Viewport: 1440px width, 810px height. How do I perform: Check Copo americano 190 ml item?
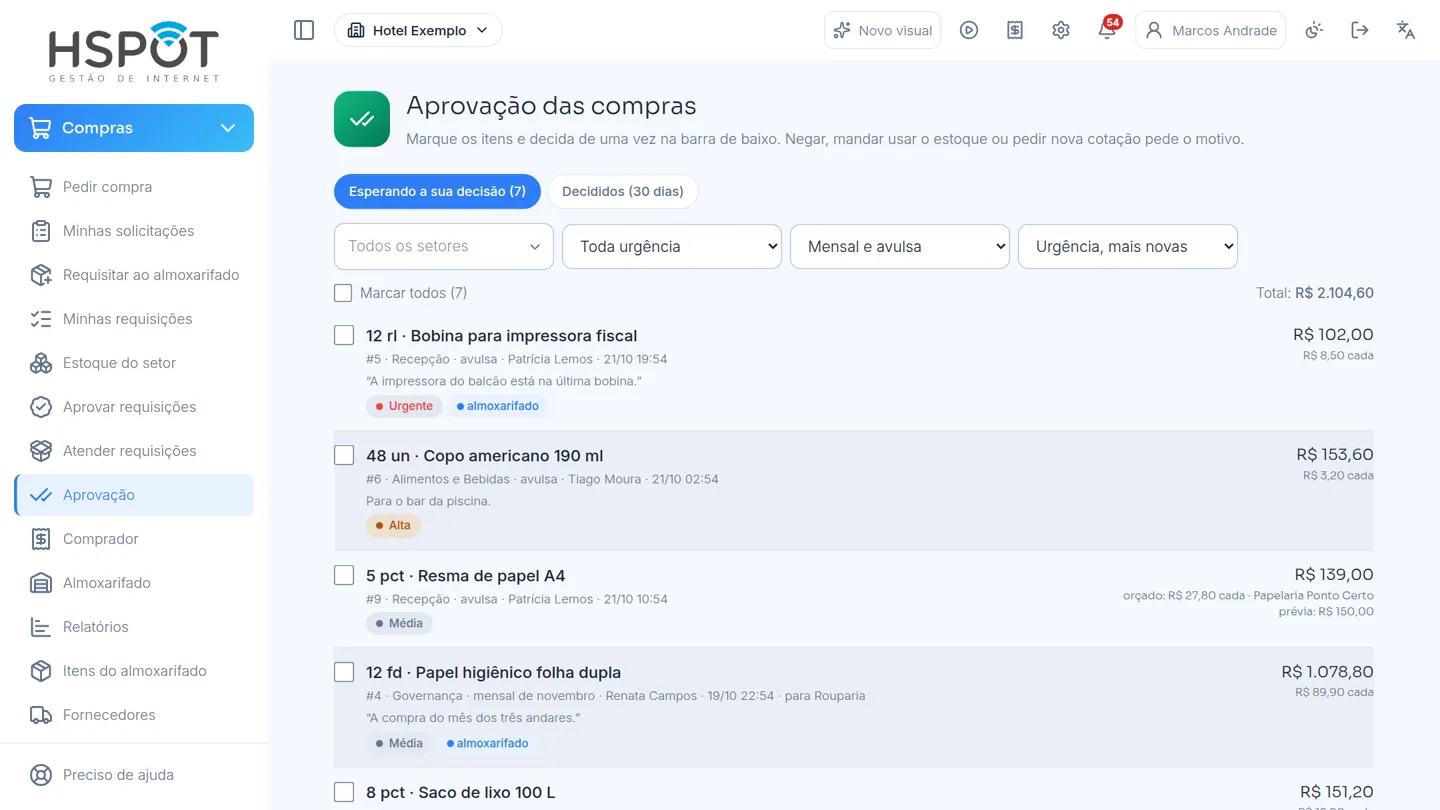point(344,455)
